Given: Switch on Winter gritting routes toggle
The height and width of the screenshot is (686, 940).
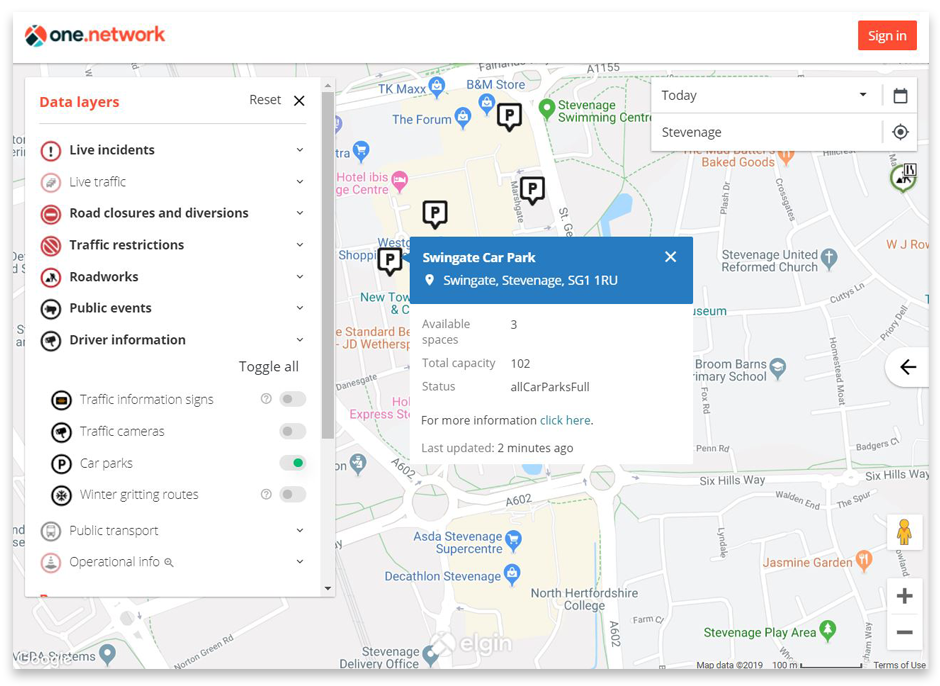Looking at the screenshot, I should point(292,494).
